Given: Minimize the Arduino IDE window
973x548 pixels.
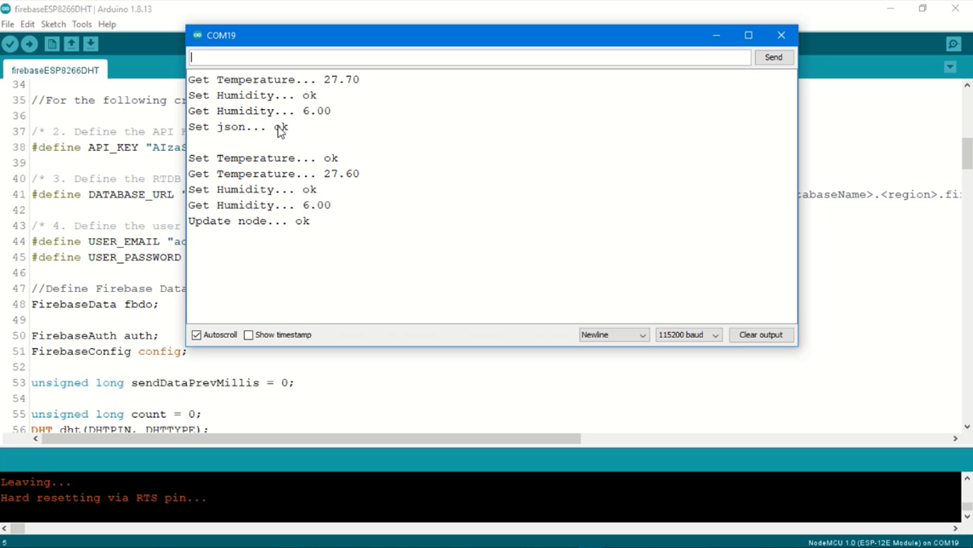Looking at the screenshot, I should point(890,9).
